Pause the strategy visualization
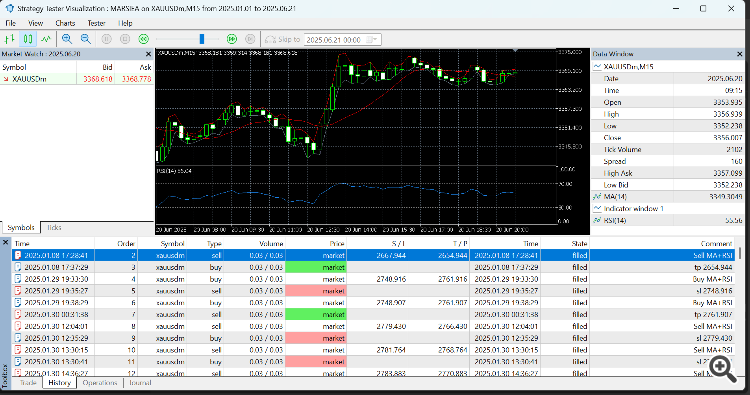 (x=107, y=39)
